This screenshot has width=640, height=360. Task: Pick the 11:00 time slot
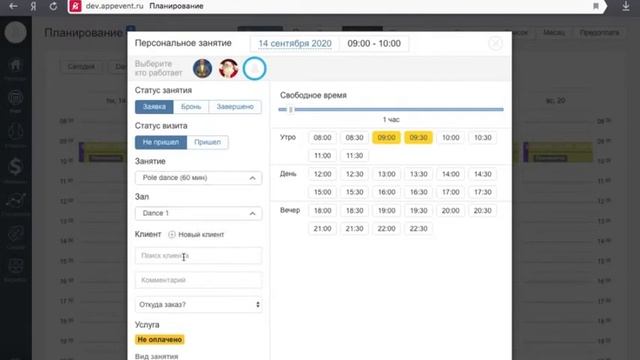pyautogui.click(x=322, y=156)
